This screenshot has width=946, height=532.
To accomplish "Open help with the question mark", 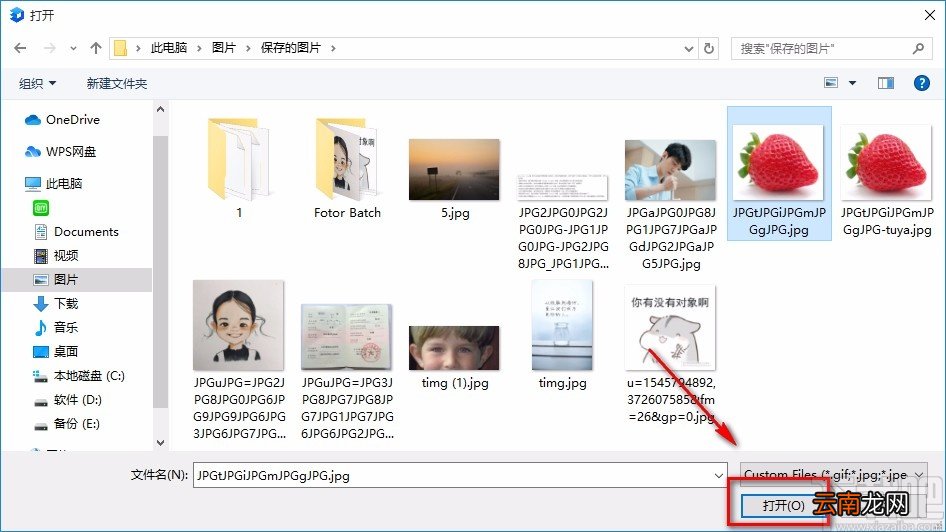I will click(x=921, y=83).
